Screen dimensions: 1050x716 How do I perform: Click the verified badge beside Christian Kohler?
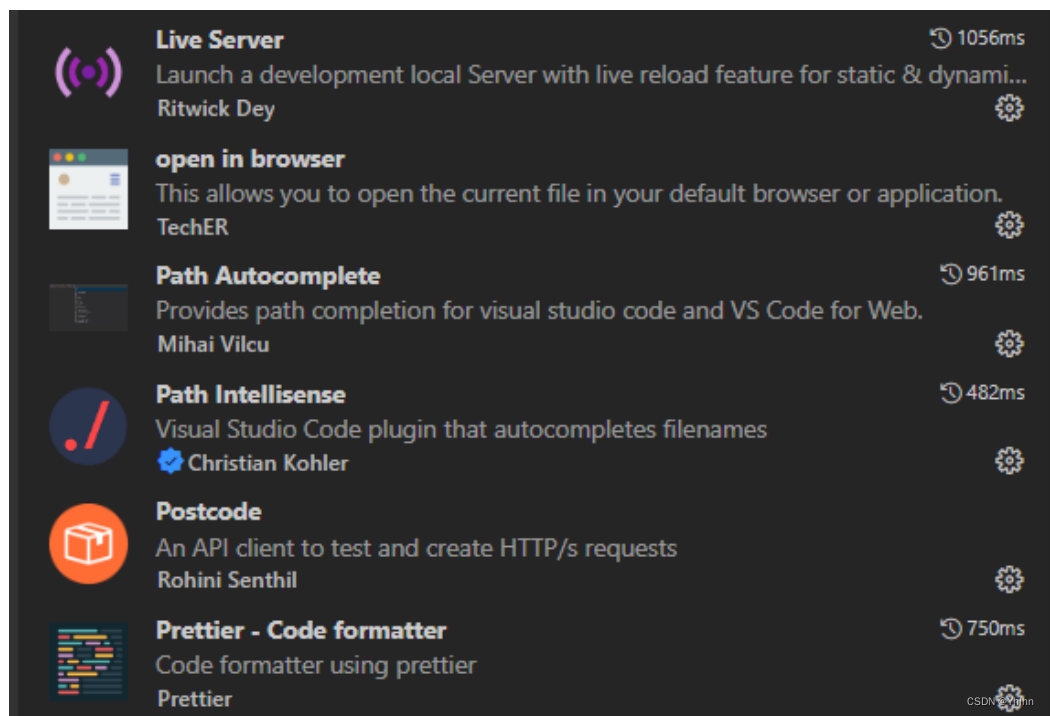[x=170, y=461]
